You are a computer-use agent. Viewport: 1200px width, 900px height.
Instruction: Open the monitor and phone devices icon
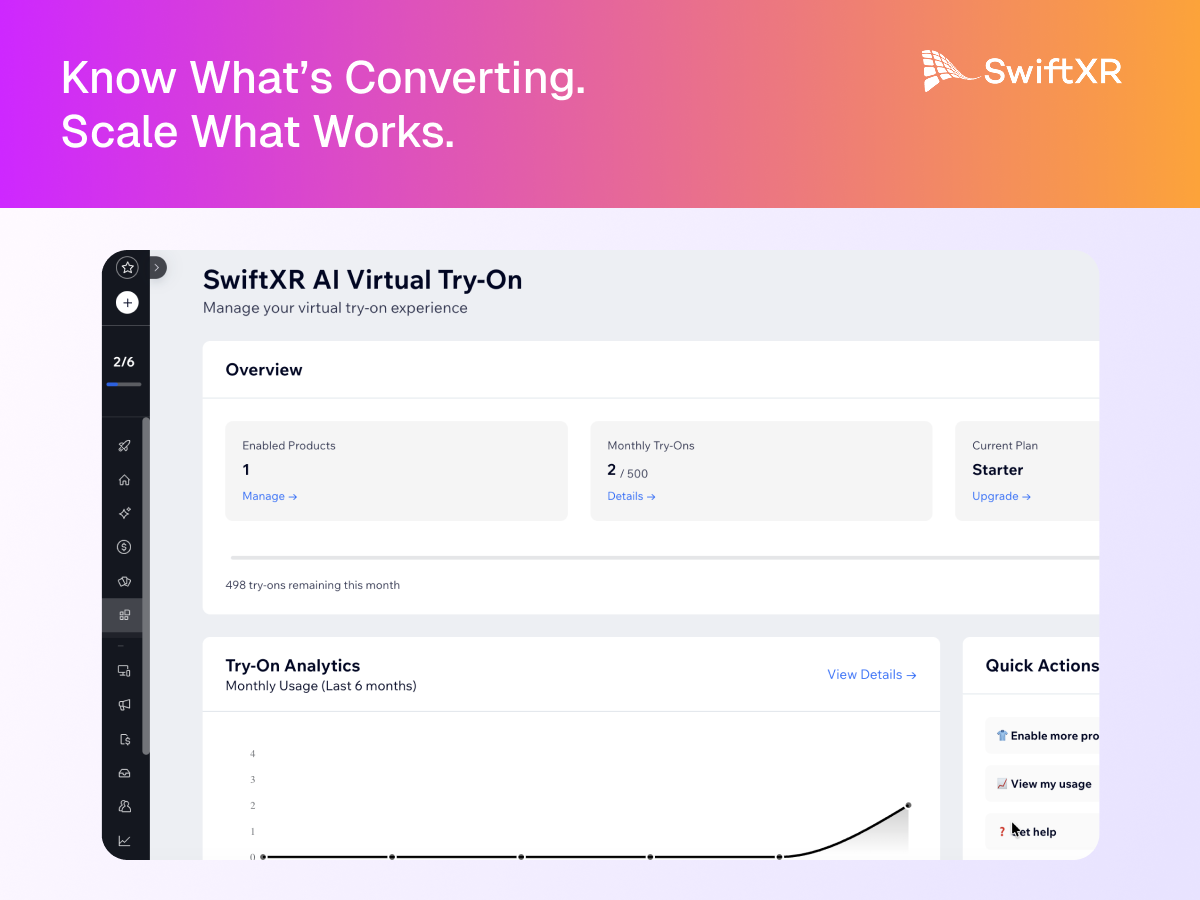click(125, 671)
